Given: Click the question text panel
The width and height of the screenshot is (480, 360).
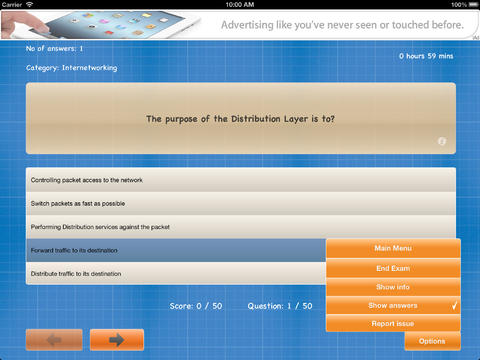Looking at the screenshot, I should [241, 118].
